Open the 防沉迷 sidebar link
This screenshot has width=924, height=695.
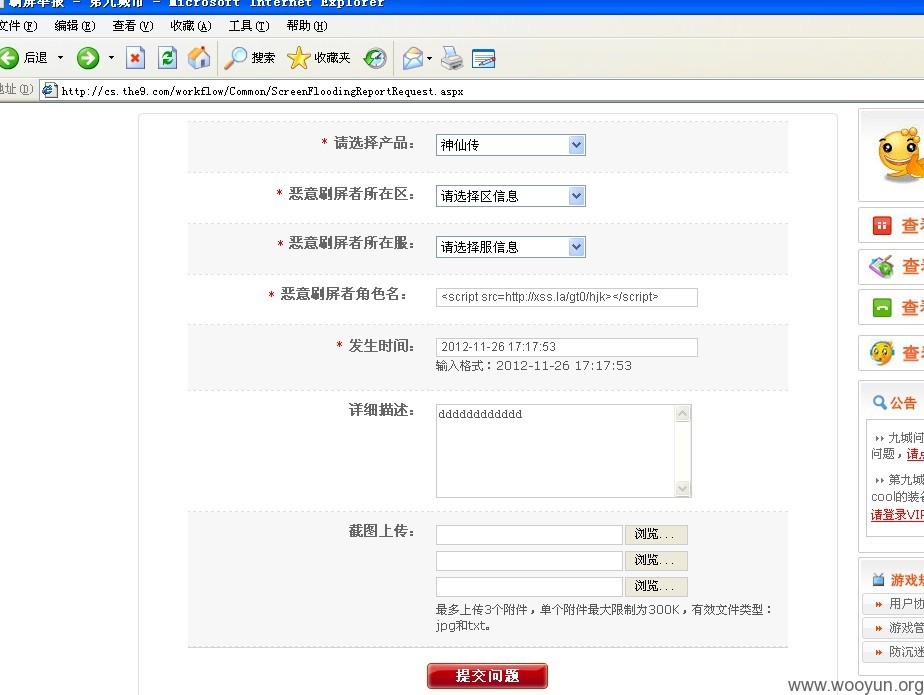click(x=906, y=652)
